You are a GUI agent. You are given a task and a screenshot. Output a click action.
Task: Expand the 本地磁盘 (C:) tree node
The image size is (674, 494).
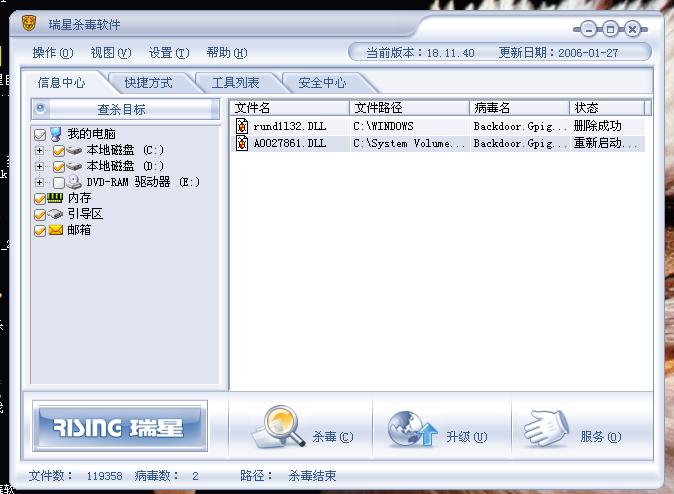pyautogui.click(x=40, y=150)
